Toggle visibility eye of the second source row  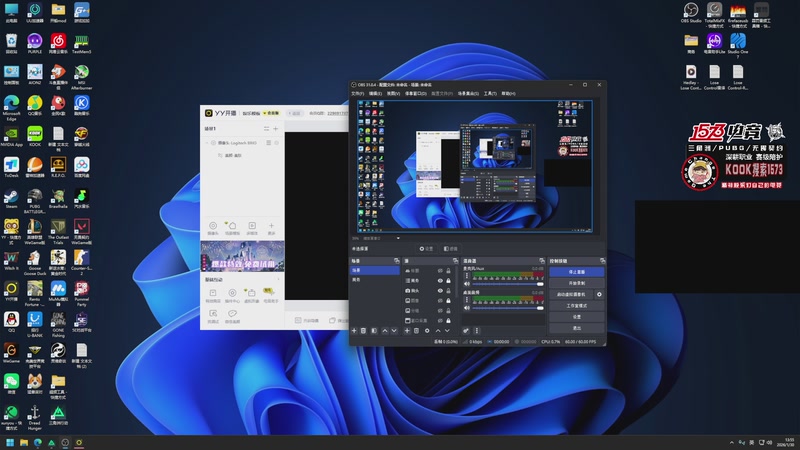(440, 281)
